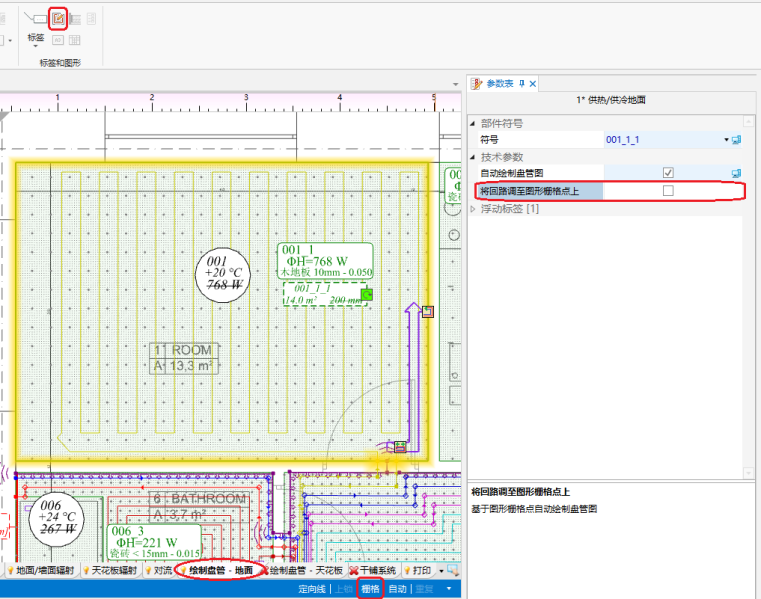Select 将回路调至图形栅格点上 property row label
The height and width of the screenshot is (599, 761).
[529, 191]
